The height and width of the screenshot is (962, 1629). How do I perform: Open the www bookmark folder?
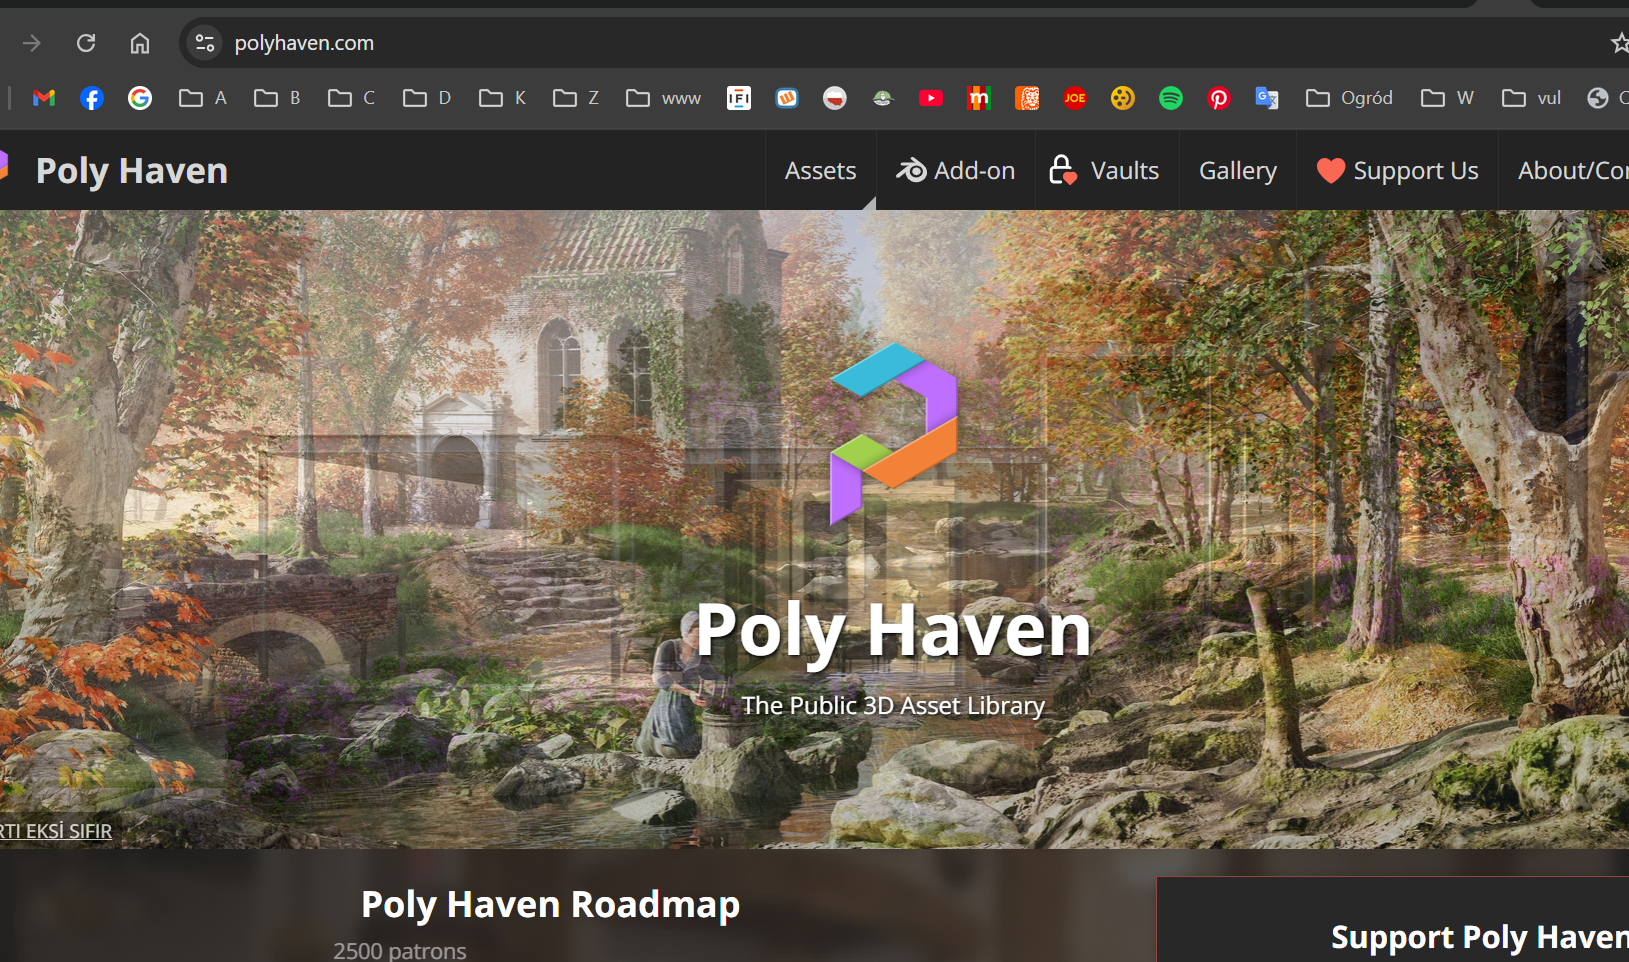pos(664,98)
